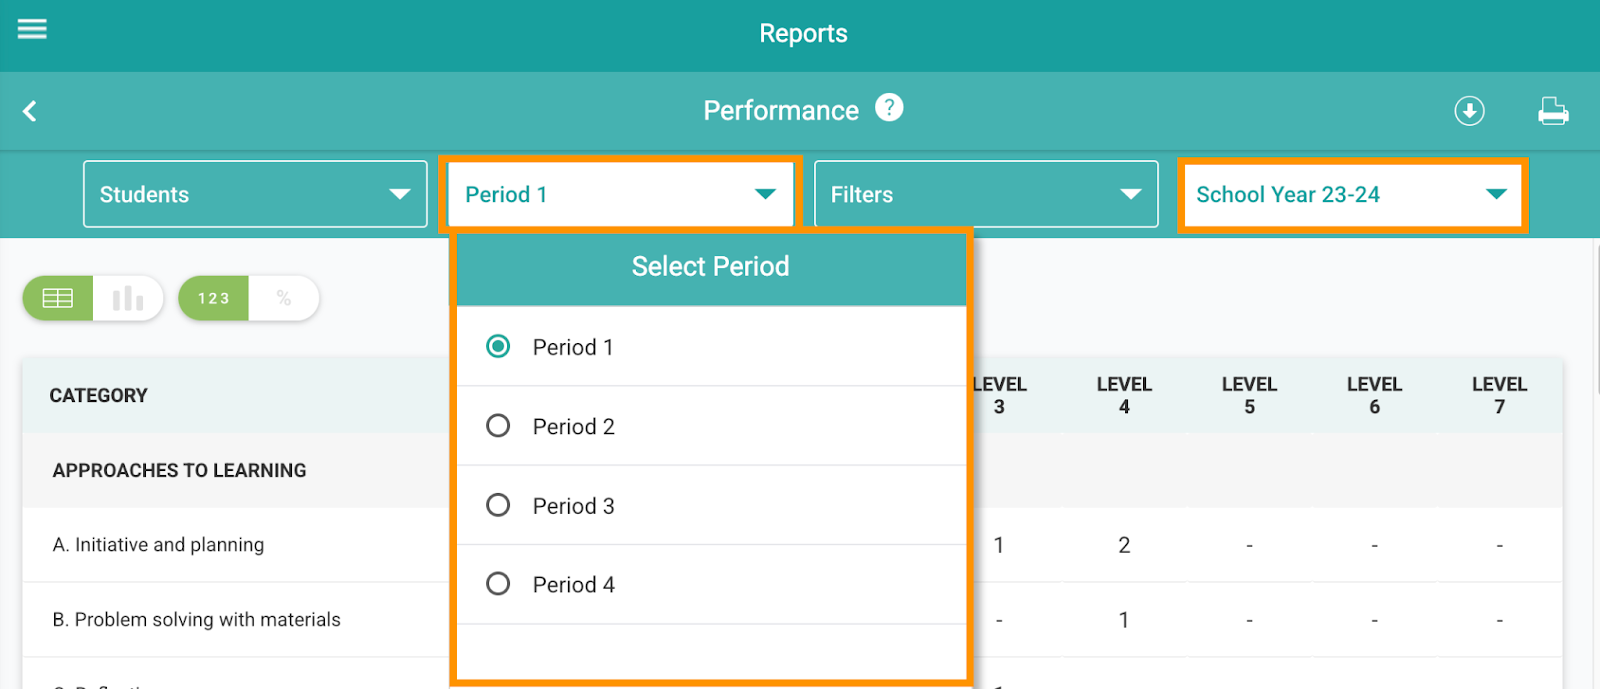The width and height of the screenshot is (1600, 689).
Task: Select Period 3 in the list
Action: coord(498,505)
